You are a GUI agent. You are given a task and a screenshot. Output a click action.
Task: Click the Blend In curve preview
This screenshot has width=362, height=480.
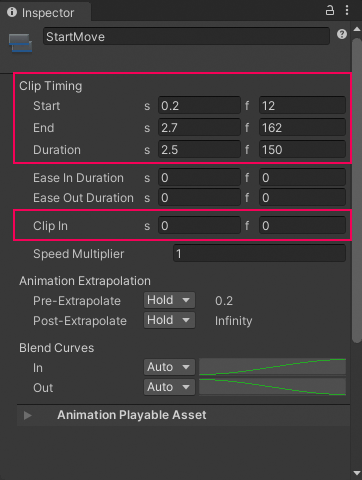(272, 367)
